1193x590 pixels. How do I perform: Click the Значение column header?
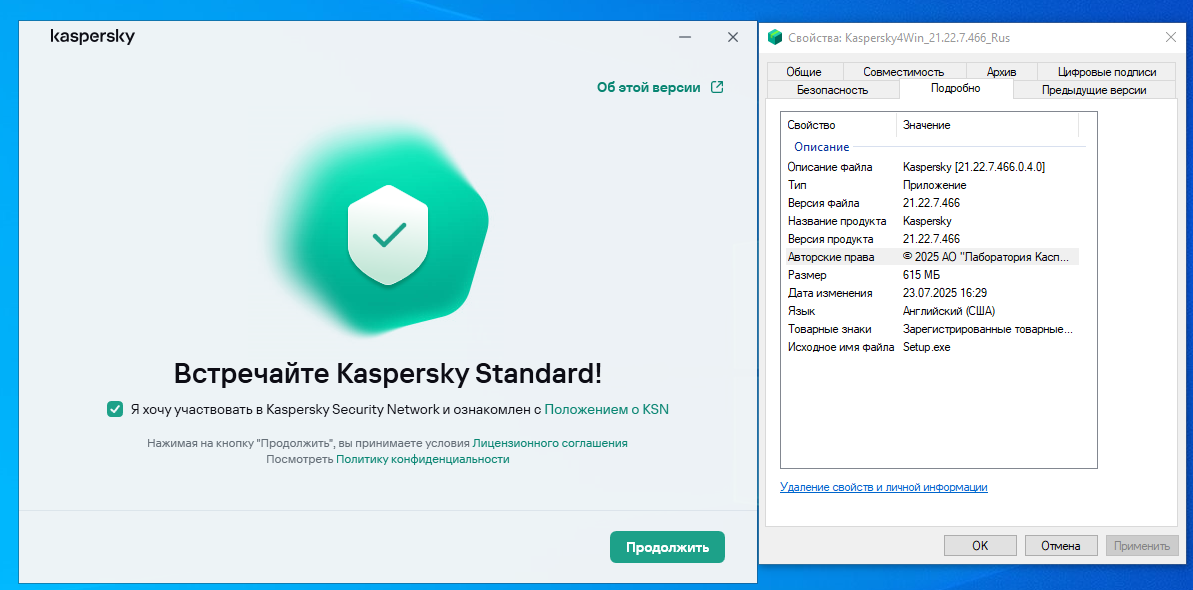988,125
